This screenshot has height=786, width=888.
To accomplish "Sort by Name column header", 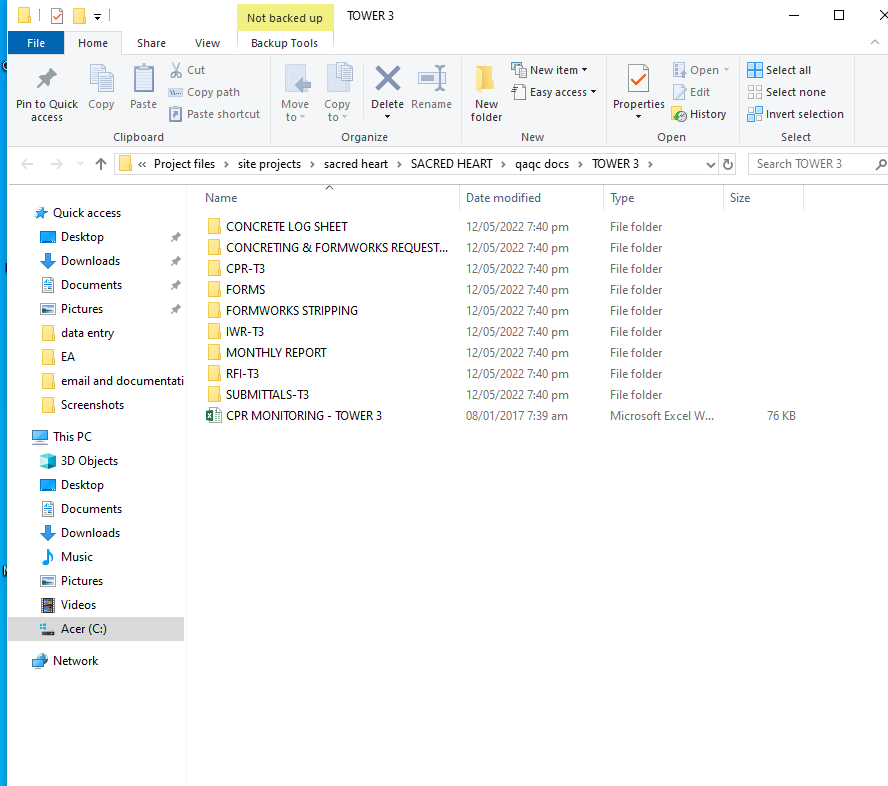I will point(221,198).
